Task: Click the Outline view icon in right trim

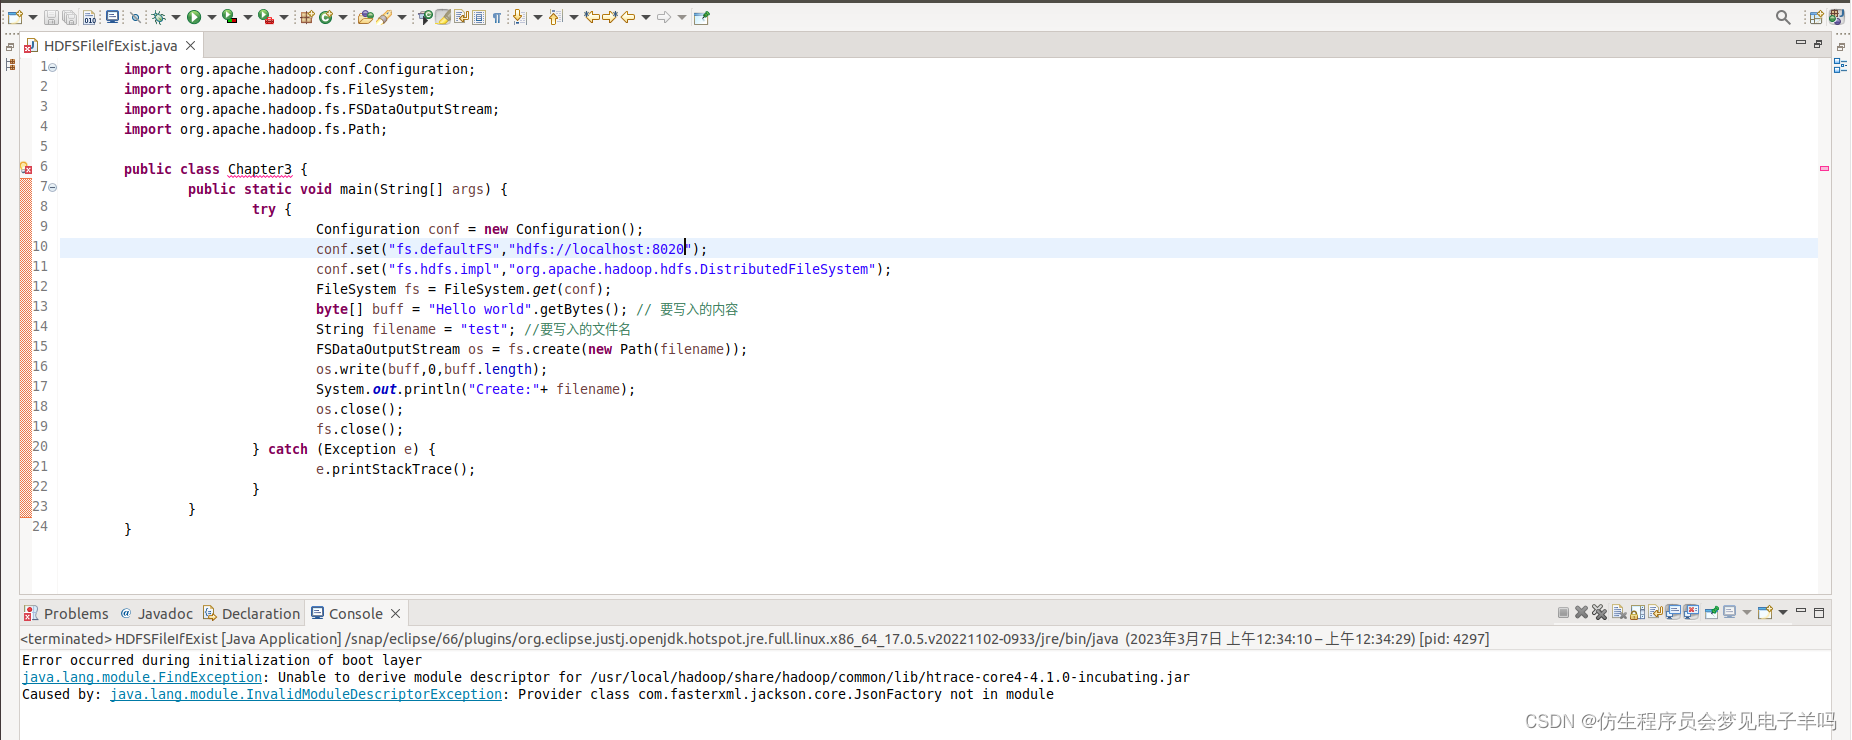Action: [1840, 66]
